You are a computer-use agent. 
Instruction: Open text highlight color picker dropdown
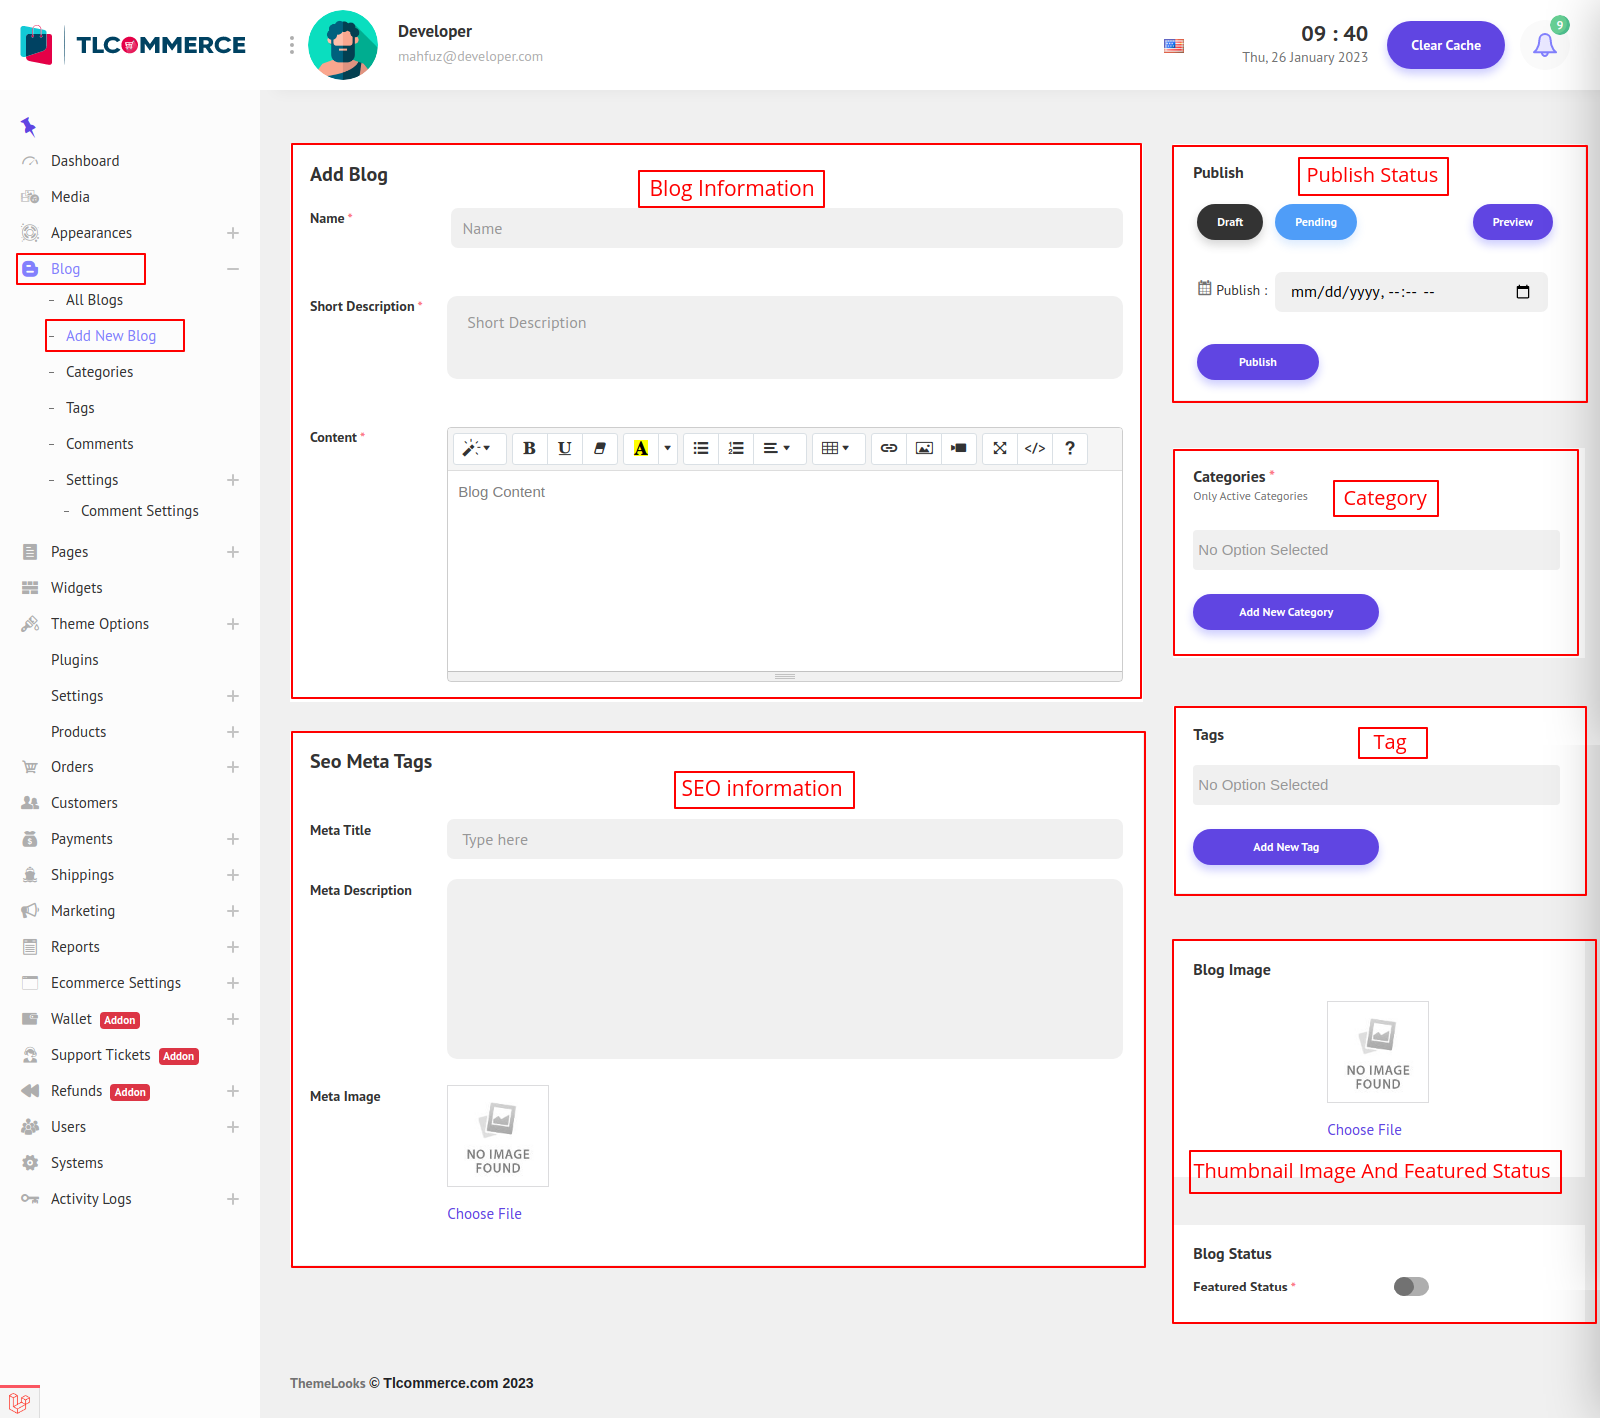[667, 448]
